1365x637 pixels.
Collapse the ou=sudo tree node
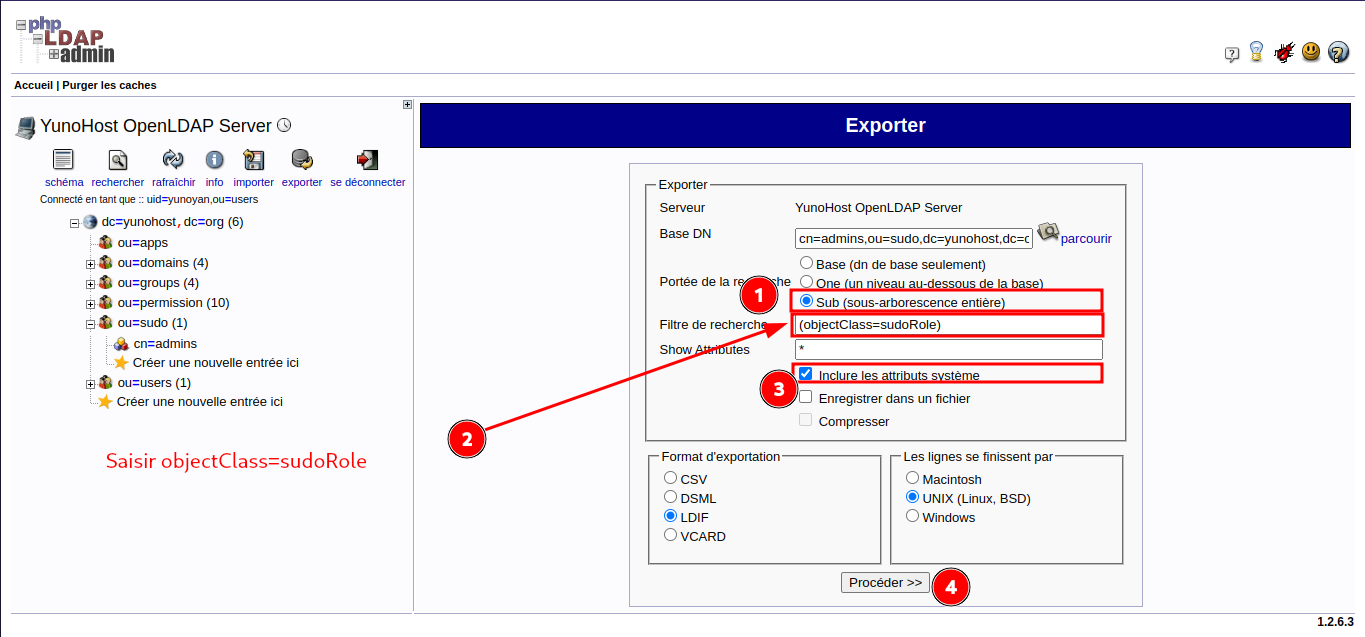click(90, 324)
